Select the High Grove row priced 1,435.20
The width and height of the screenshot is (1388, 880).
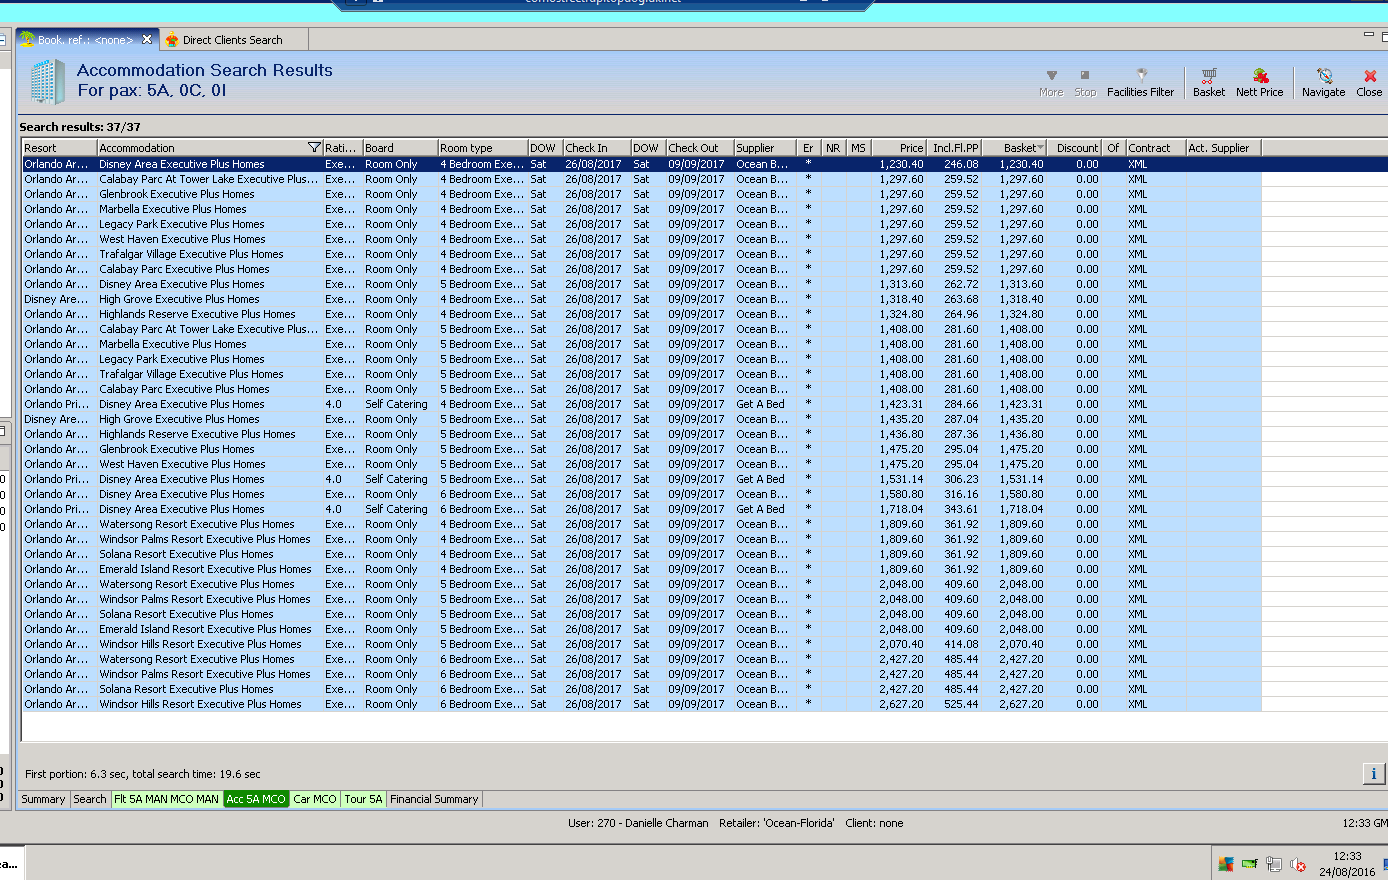point(641,419)
